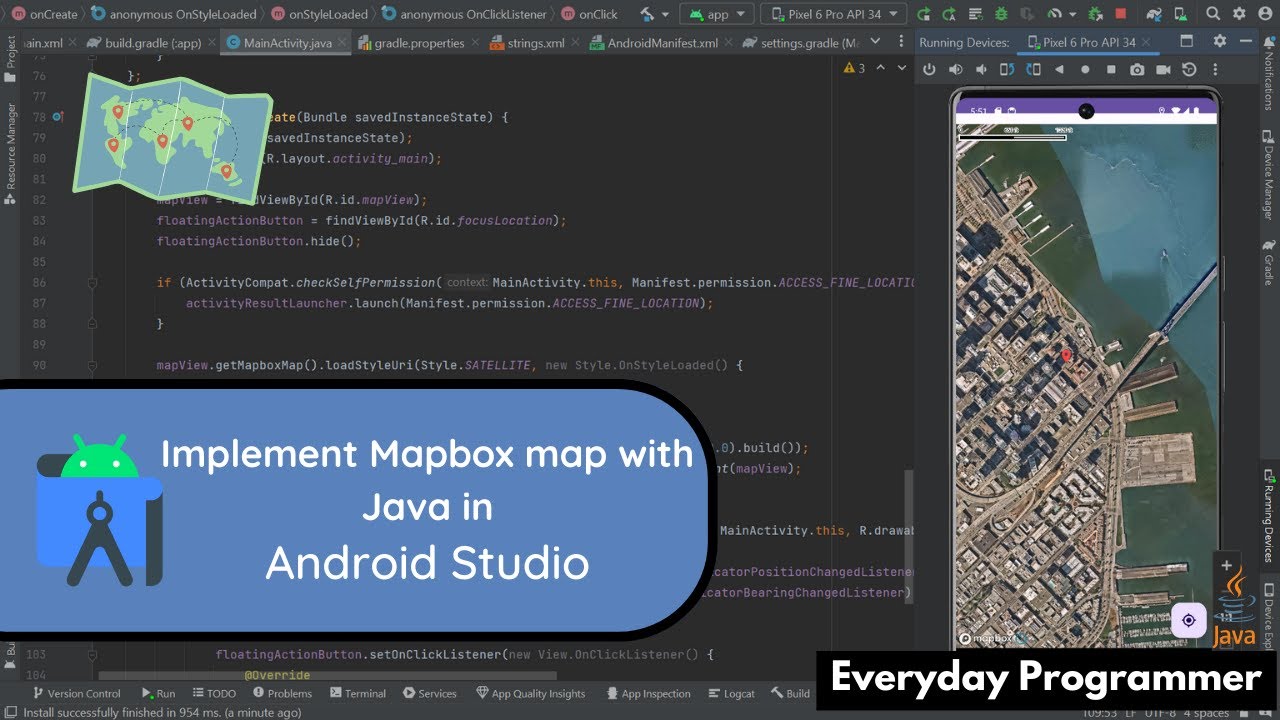Open the Pixel 6 Pro API 34 device dropdown
This screenshot has height=720, width=1280.
pos(834,14)
